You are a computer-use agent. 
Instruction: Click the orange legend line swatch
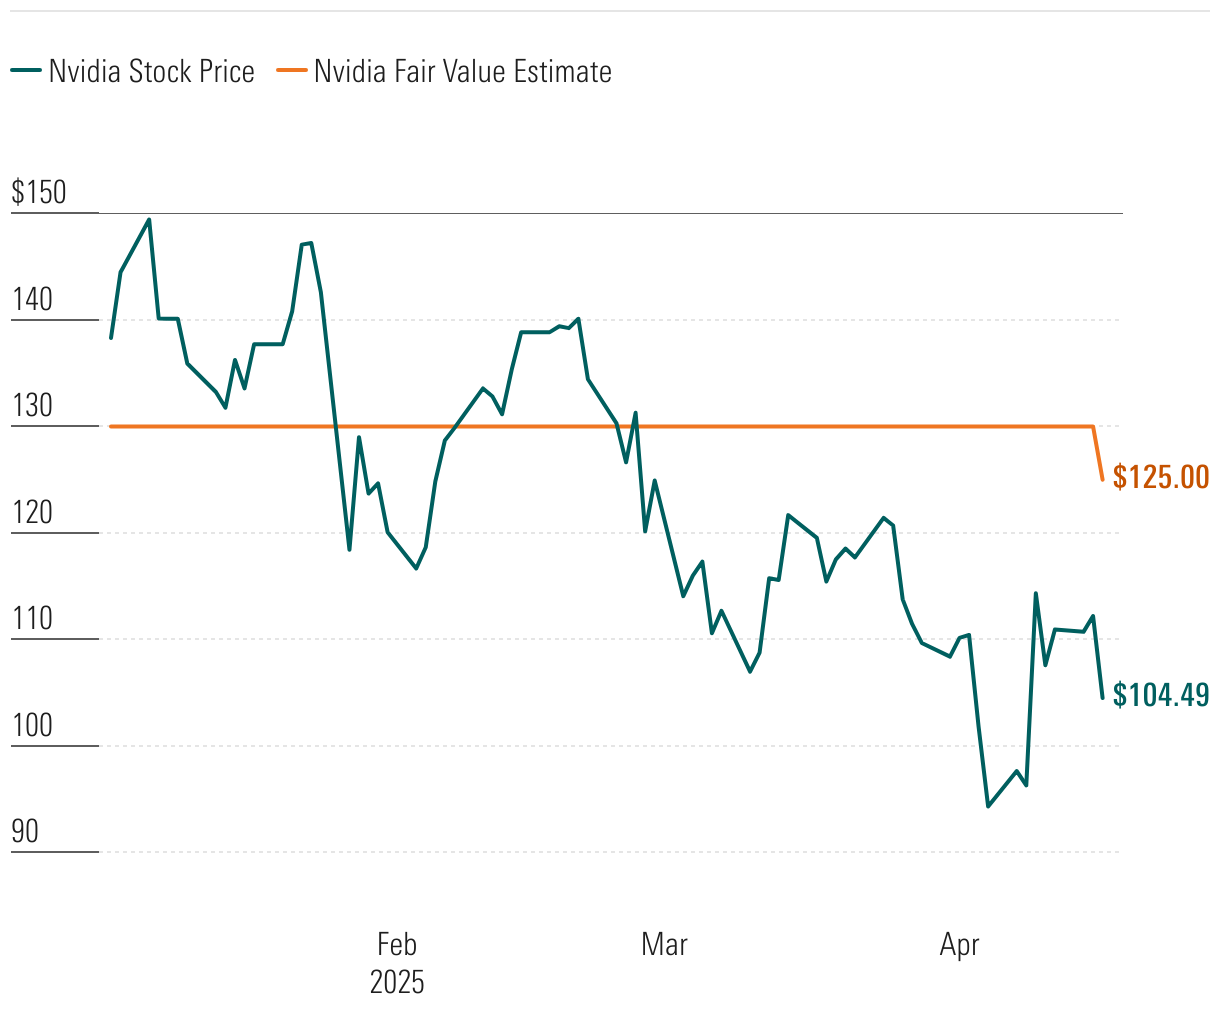point(292,71)
